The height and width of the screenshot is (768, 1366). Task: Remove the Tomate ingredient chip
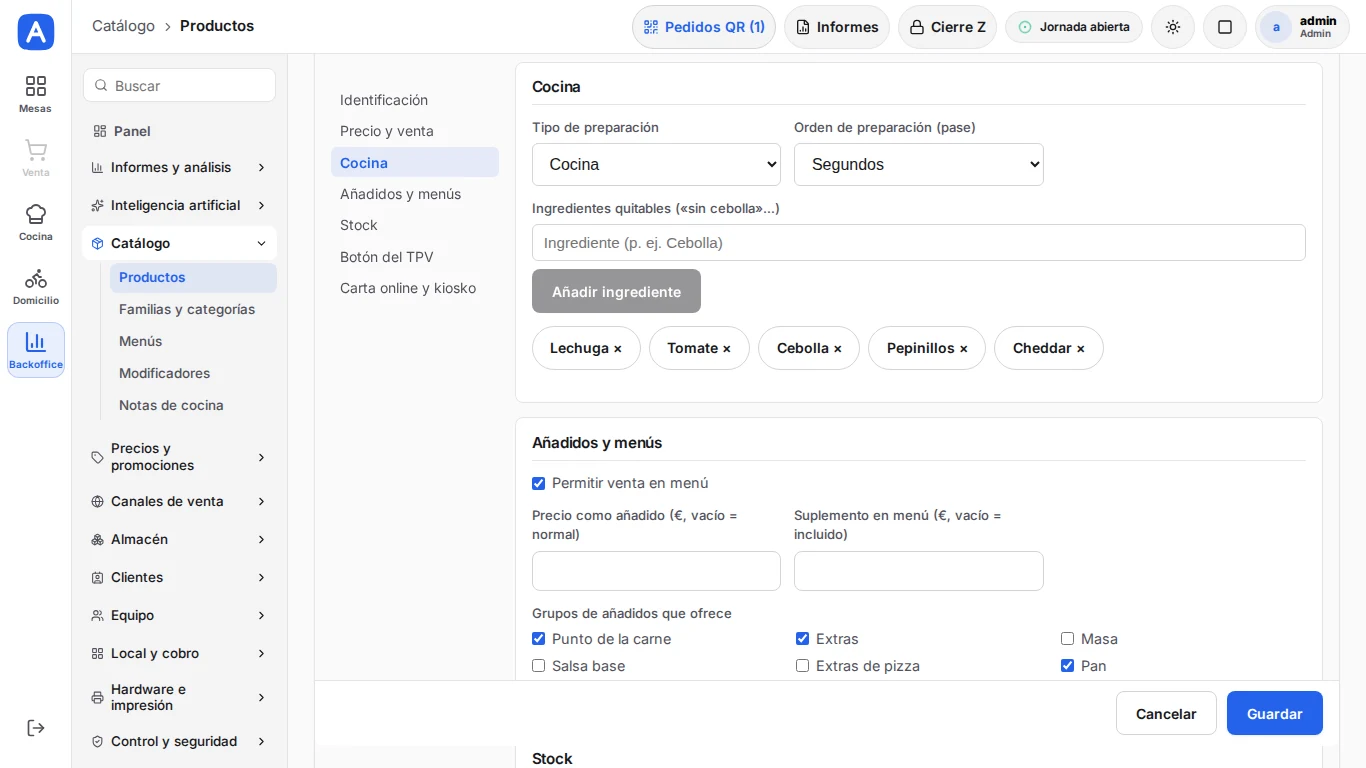pyautogui.click(x=726, y=349)
